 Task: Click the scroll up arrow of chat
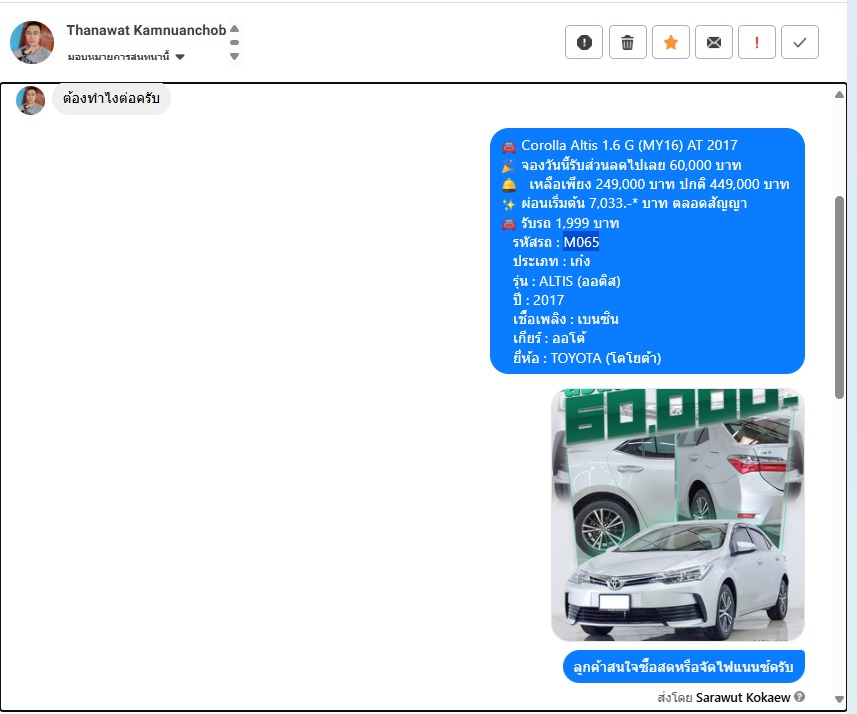[840, 95]
